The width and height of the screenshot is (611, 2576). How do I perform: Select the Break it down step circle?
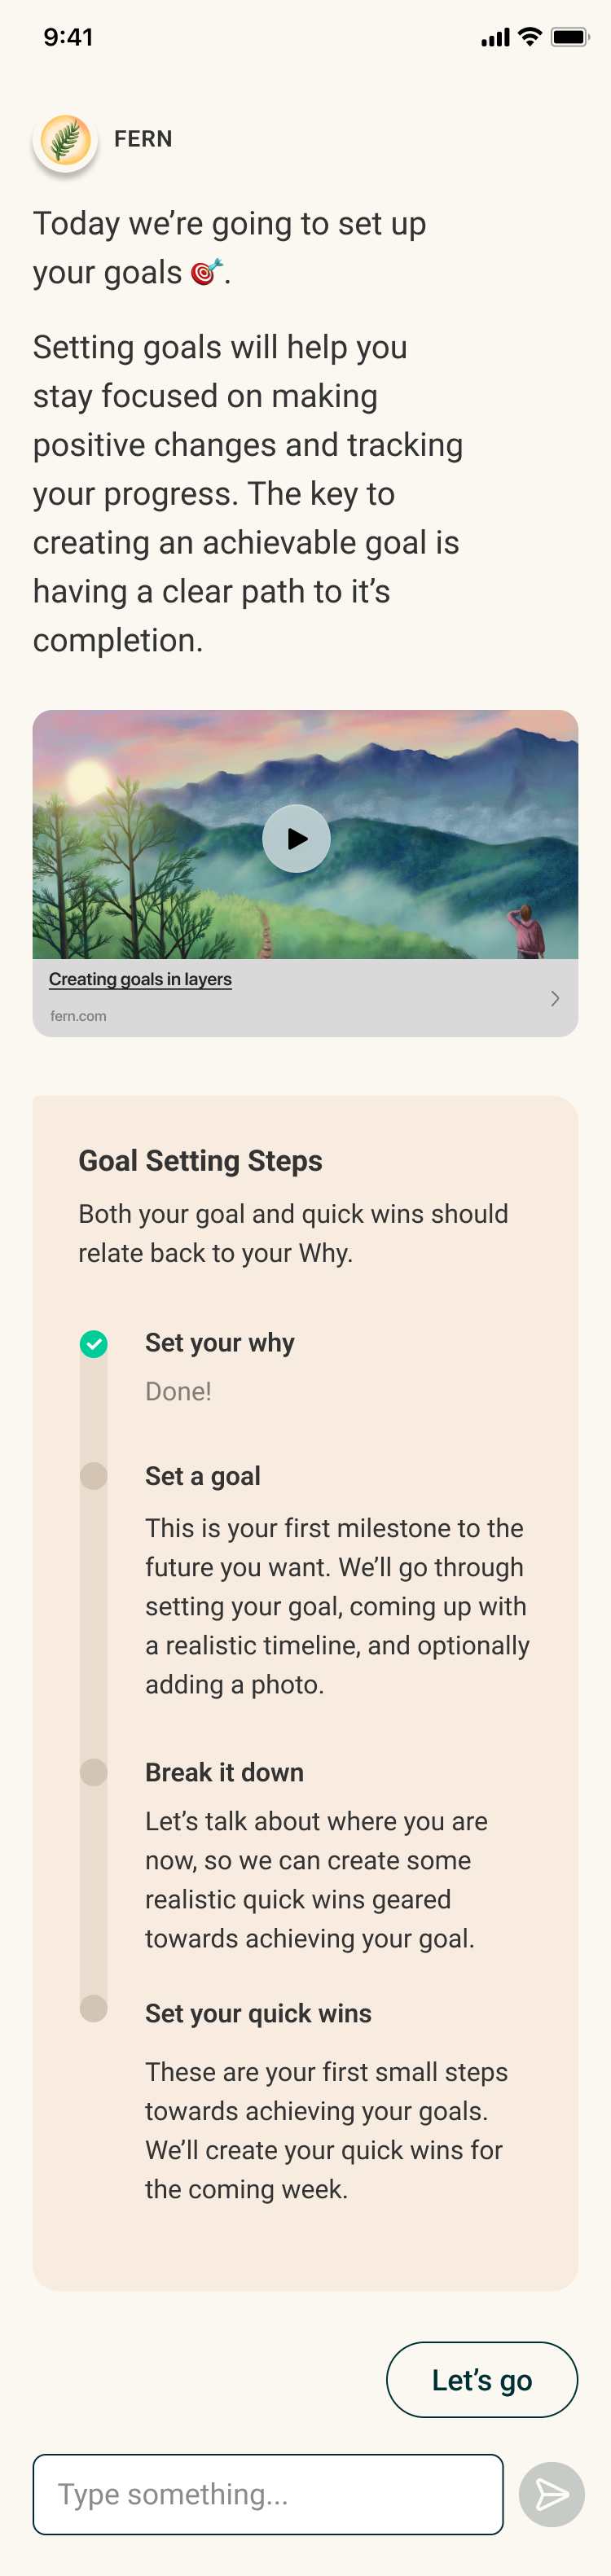coord(94,1772)
